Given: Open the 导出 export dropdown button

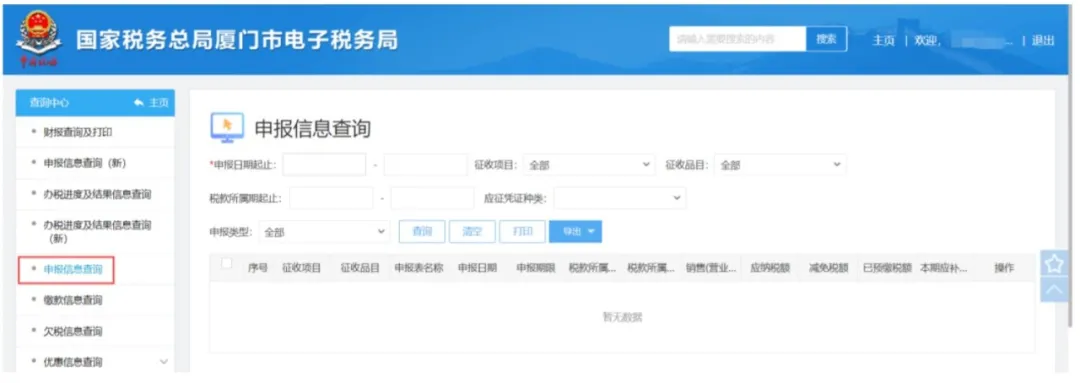Looking at the screenshot, I should (575, 232).
